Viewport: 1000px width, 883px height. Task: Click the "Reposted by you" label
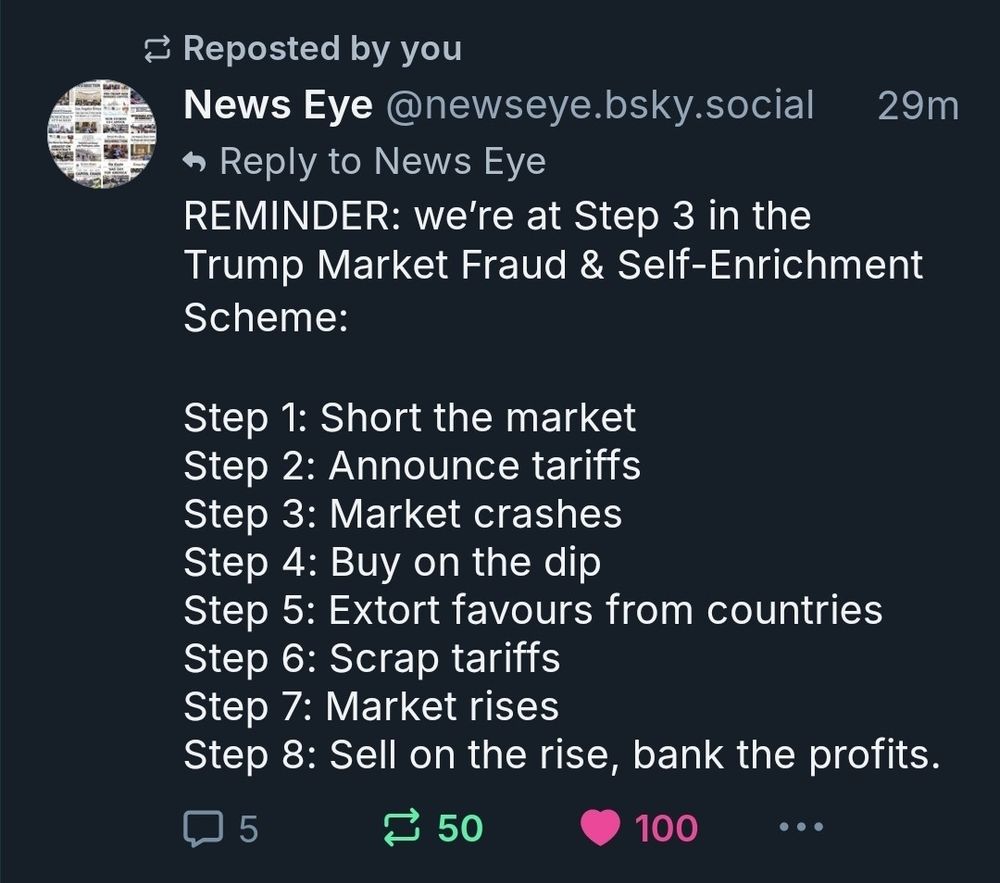point(322,48)
